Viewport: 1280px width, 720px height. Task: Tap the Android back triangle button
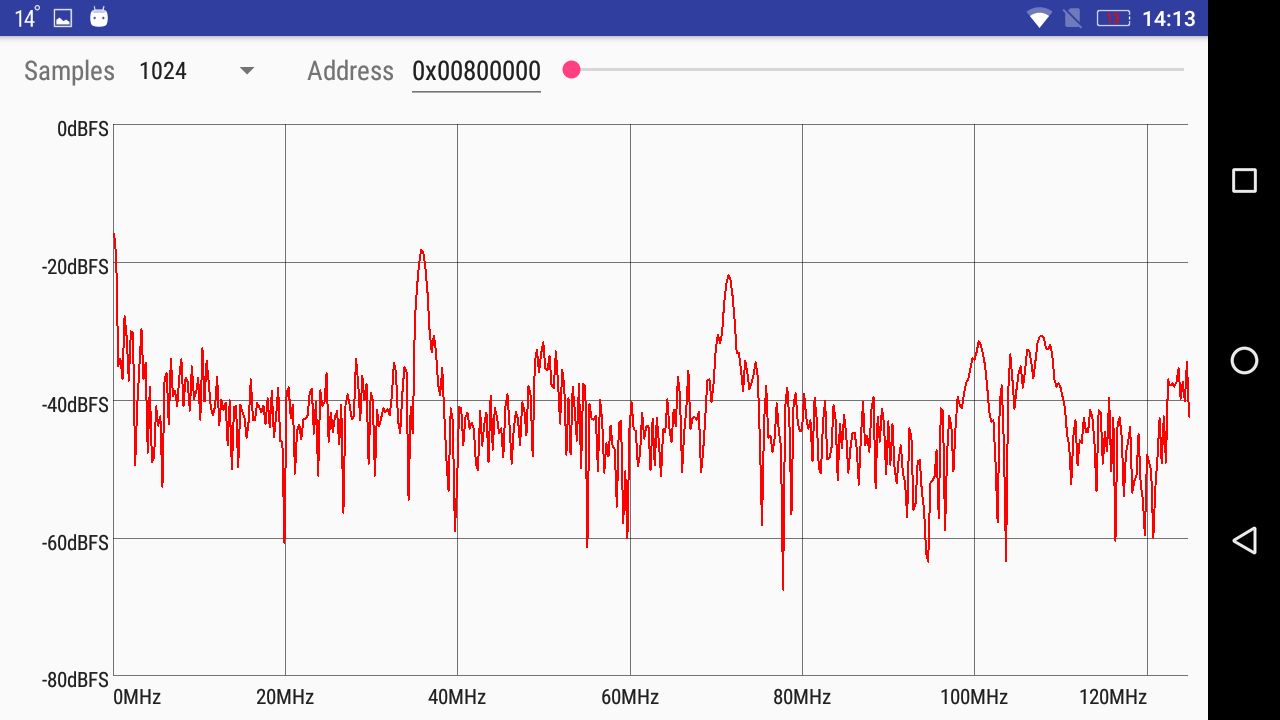1244,541
